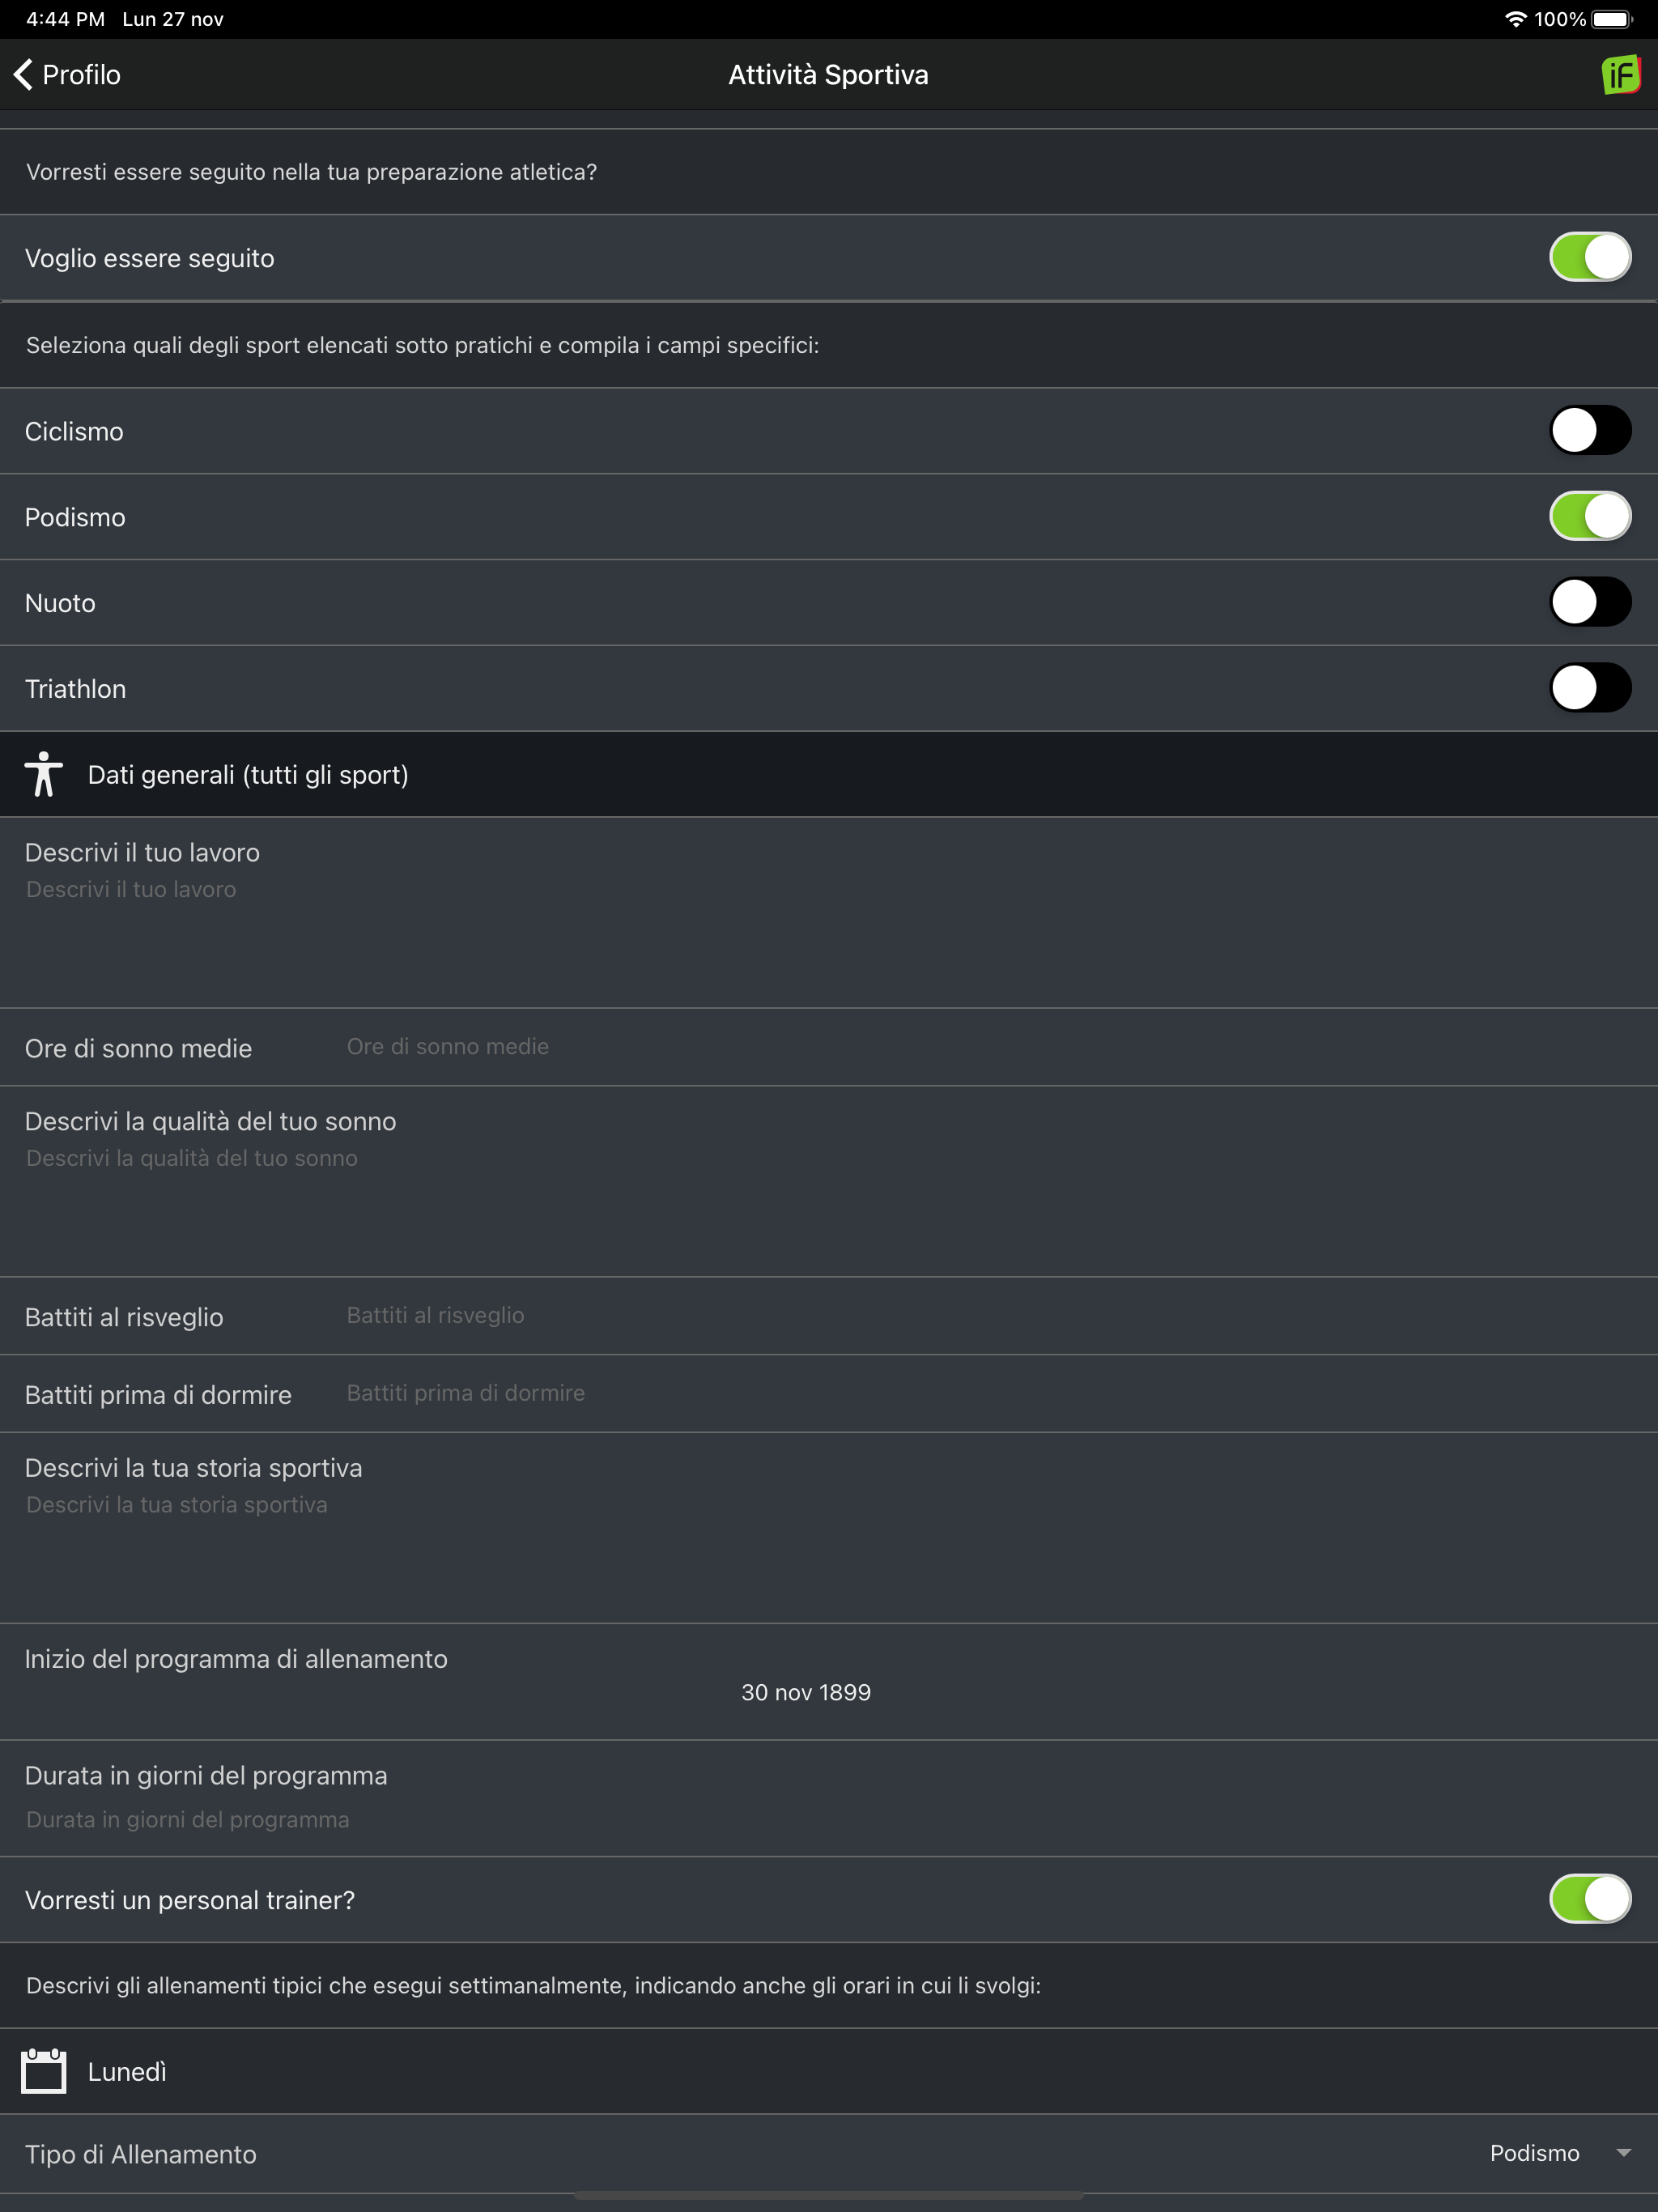Switch on the Triathlon toggle
The width and height of the screenshot is (1658, 2212).
pyautogui.click(x=1589, y=689)
